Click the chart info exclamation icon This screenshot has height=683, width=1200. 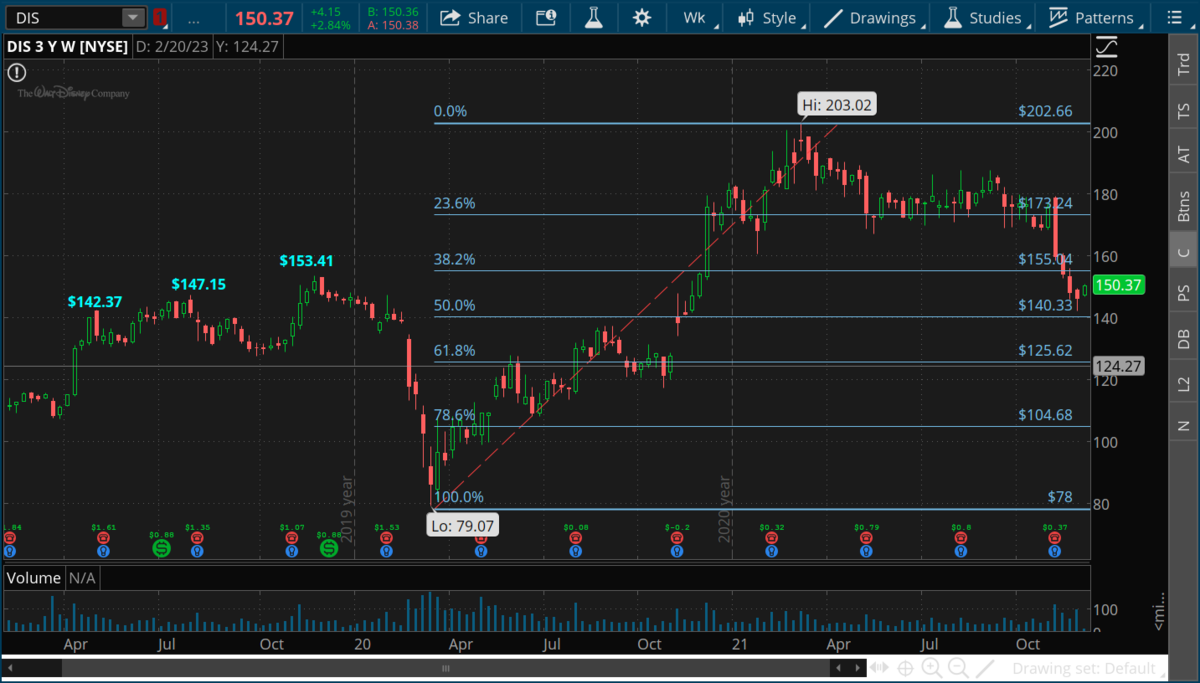[15, 73]
